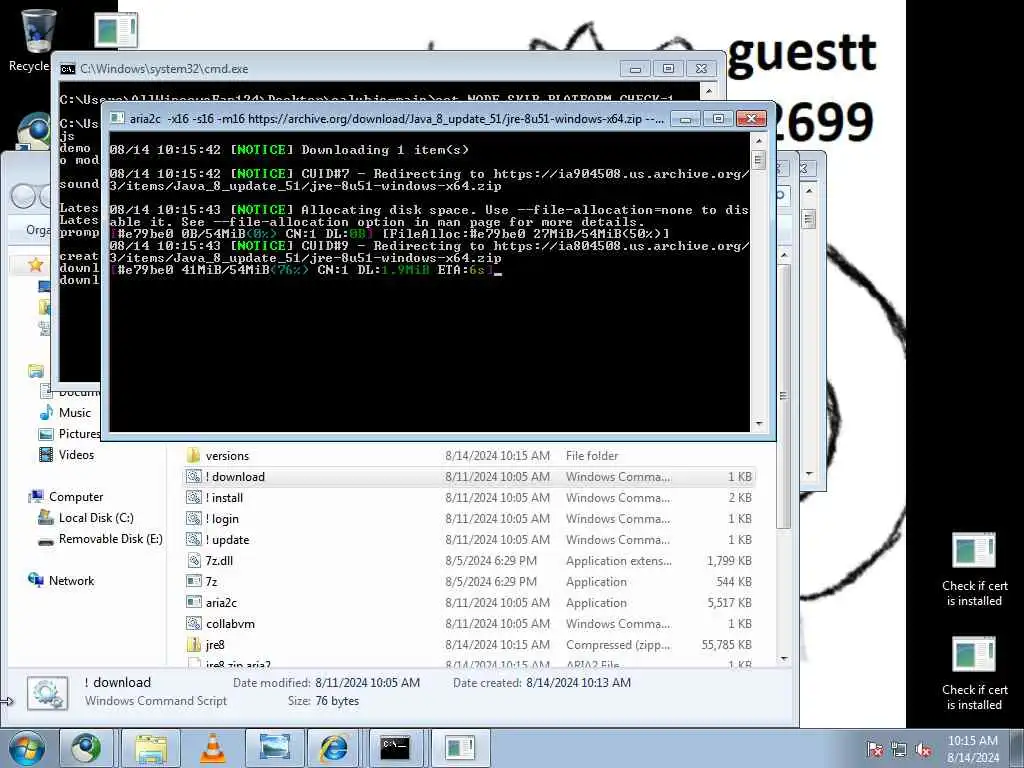
Task: Click scrollbar down arrow in Explorer file list
Action: pos(784,659)
